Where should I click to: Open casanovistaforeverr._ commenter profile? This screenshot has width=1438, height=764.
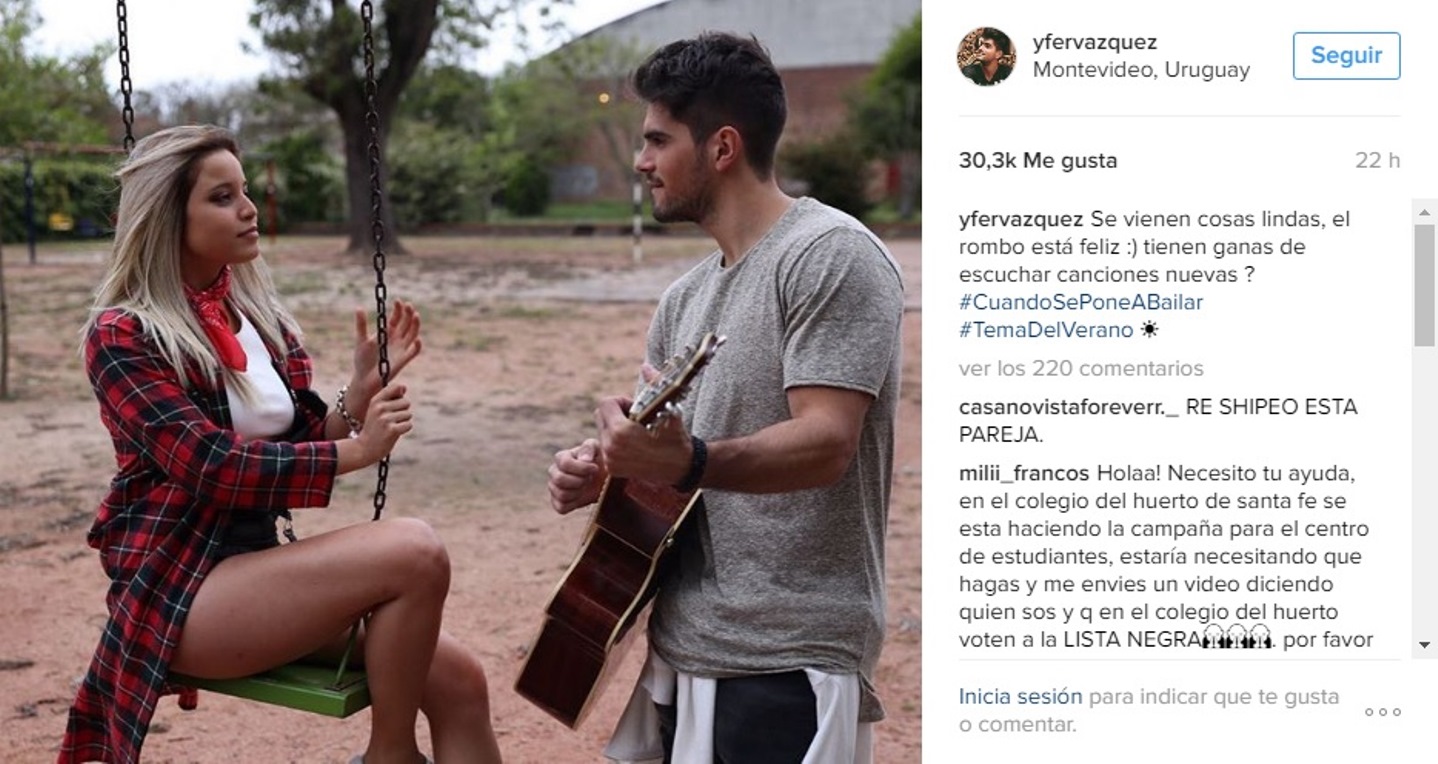[x=1065, y=408]
